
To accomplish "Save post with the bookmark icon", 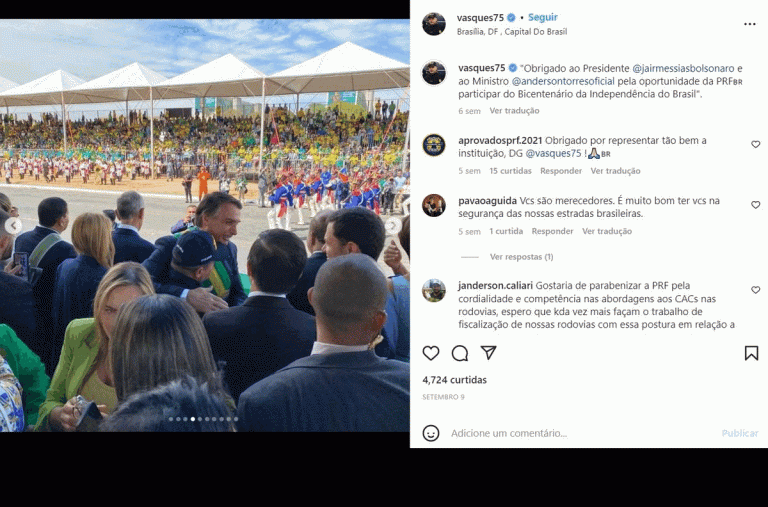I will click(751, 353).
